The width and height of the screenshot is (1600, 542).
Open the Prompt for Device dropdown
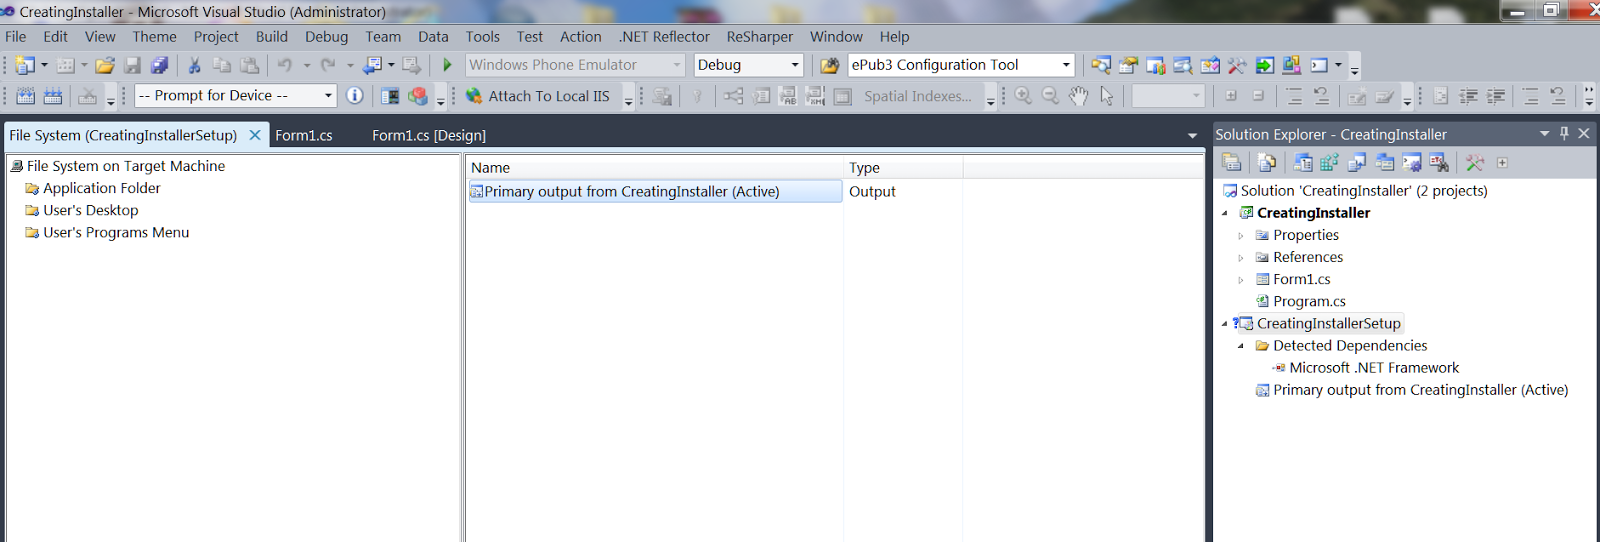click(x=327, y=96)
